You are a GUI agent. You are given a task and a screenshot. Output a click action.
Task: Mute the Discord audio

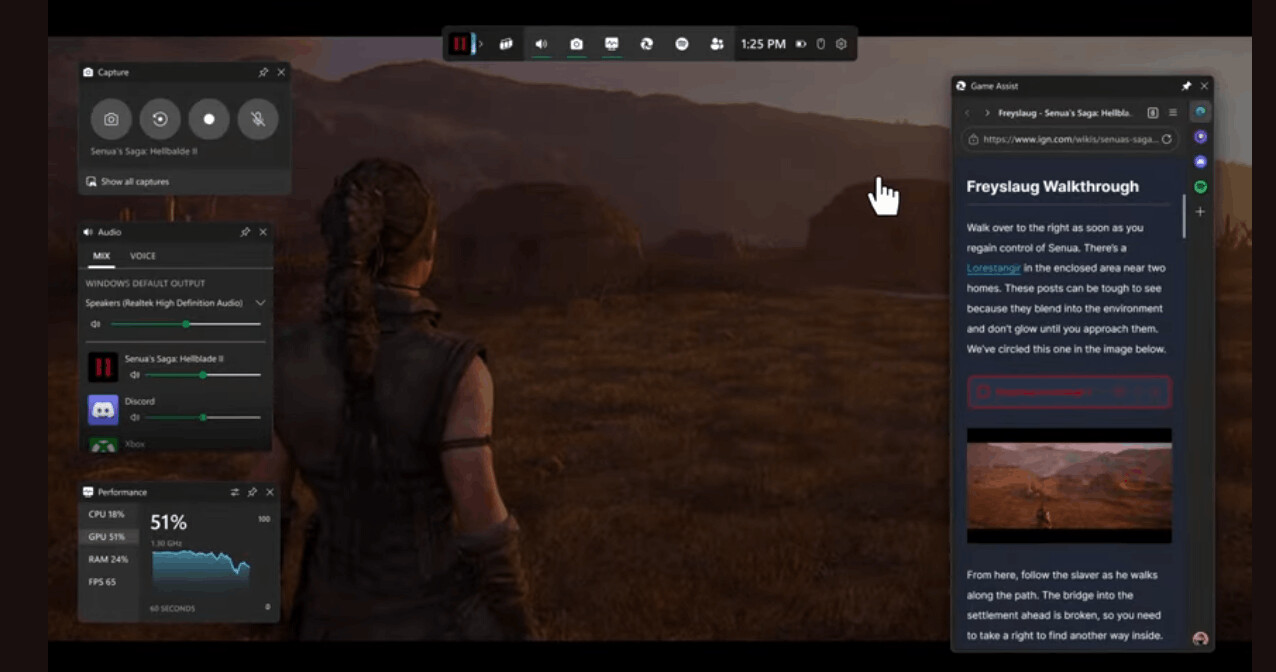(134, 417)
